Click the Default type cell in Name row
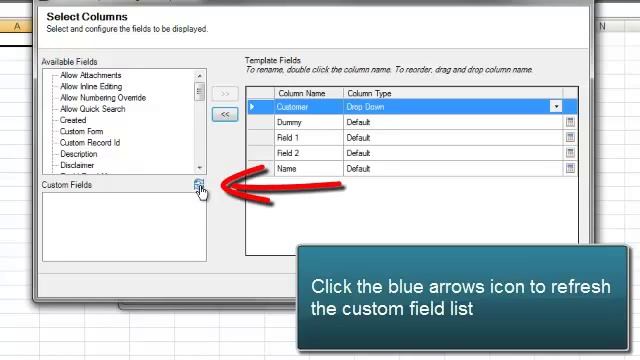The image size is (640, 360). pyautogui.click(x=453, y=169)
